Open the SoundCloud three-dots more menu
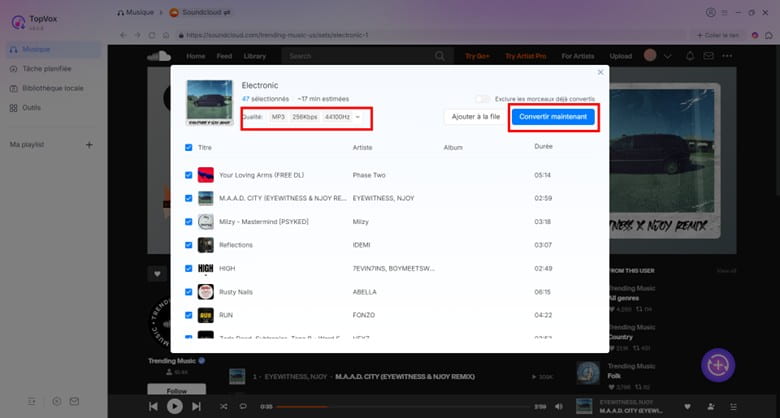 coord(727,56)
